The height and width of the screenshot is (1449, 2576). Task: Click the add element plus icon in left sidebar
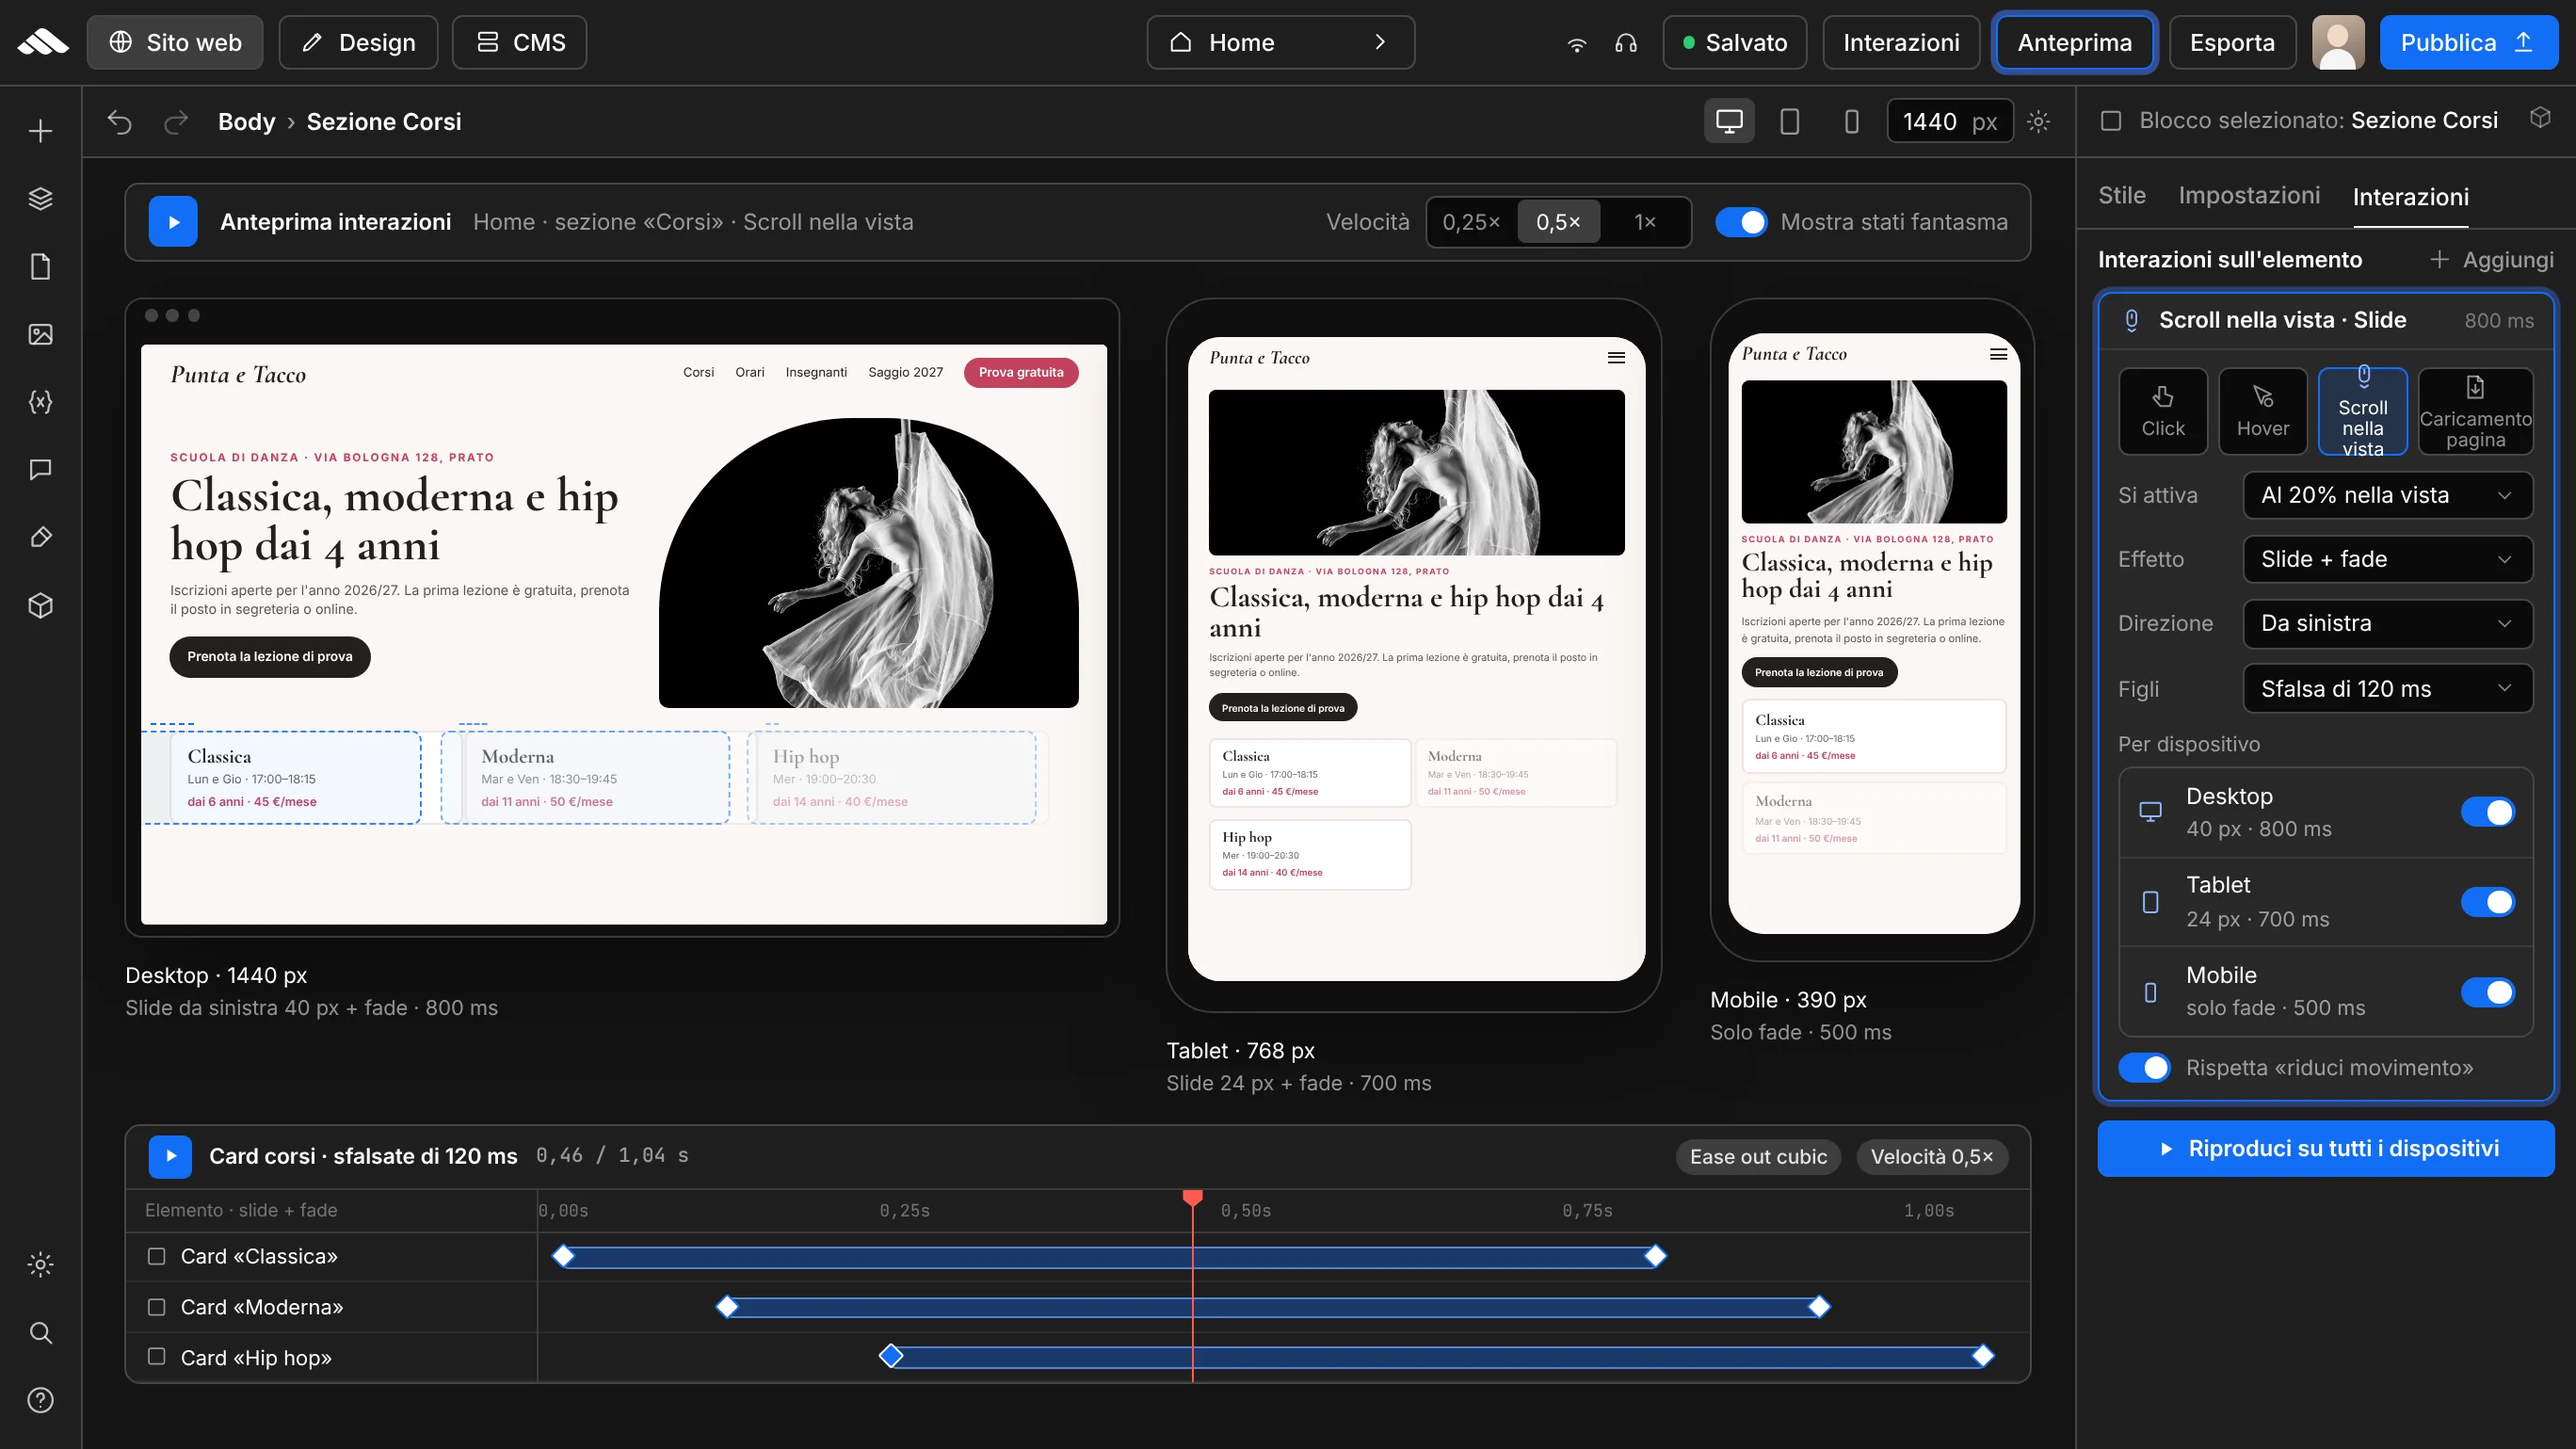40,131
